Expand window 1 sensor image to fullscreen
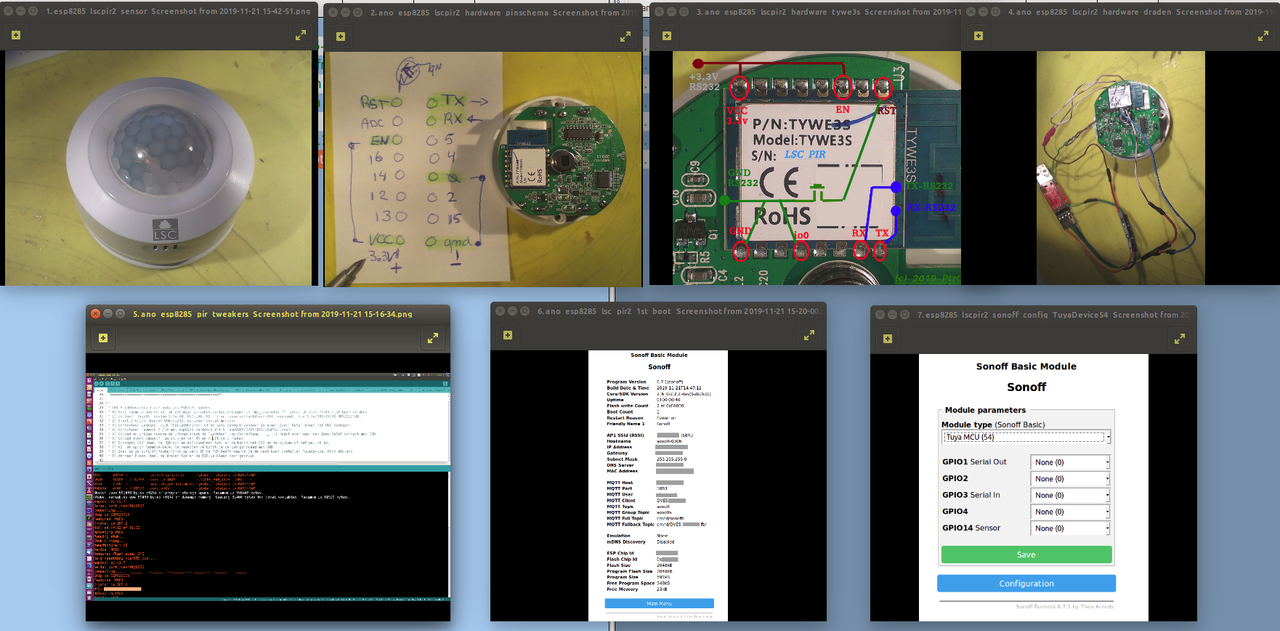This screenshot has height=631, width=1280. pos(302,35)
